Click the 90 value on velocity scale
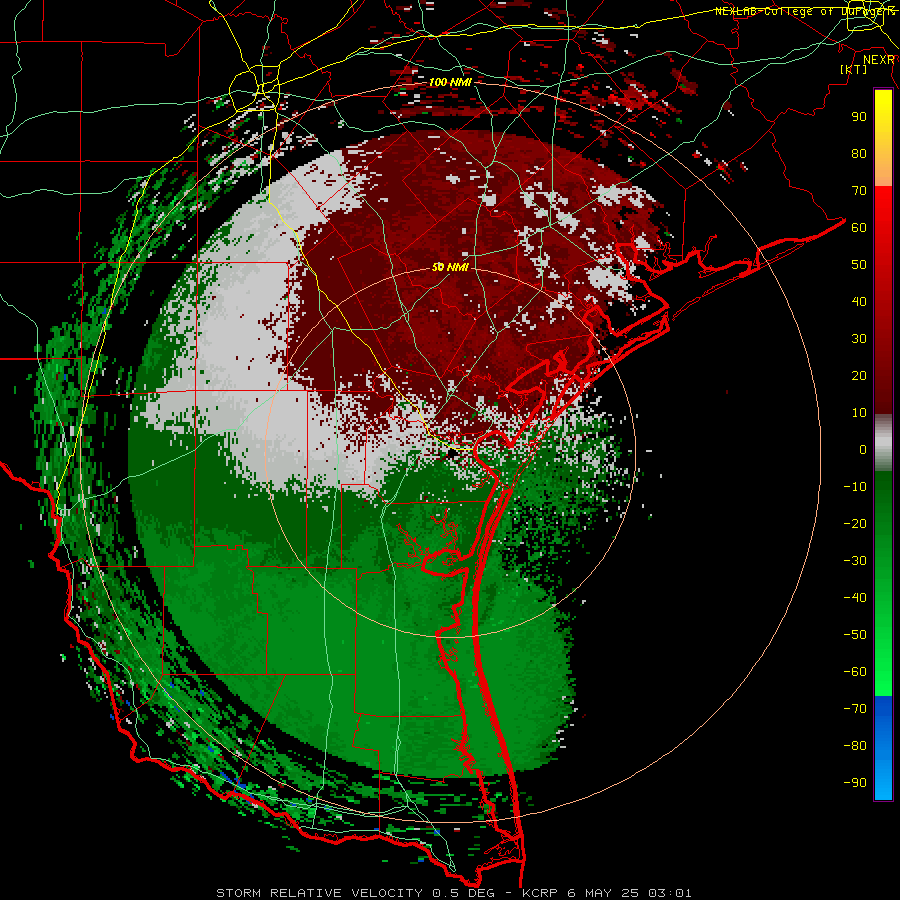 pyautogui.click(x=859, y=117)
